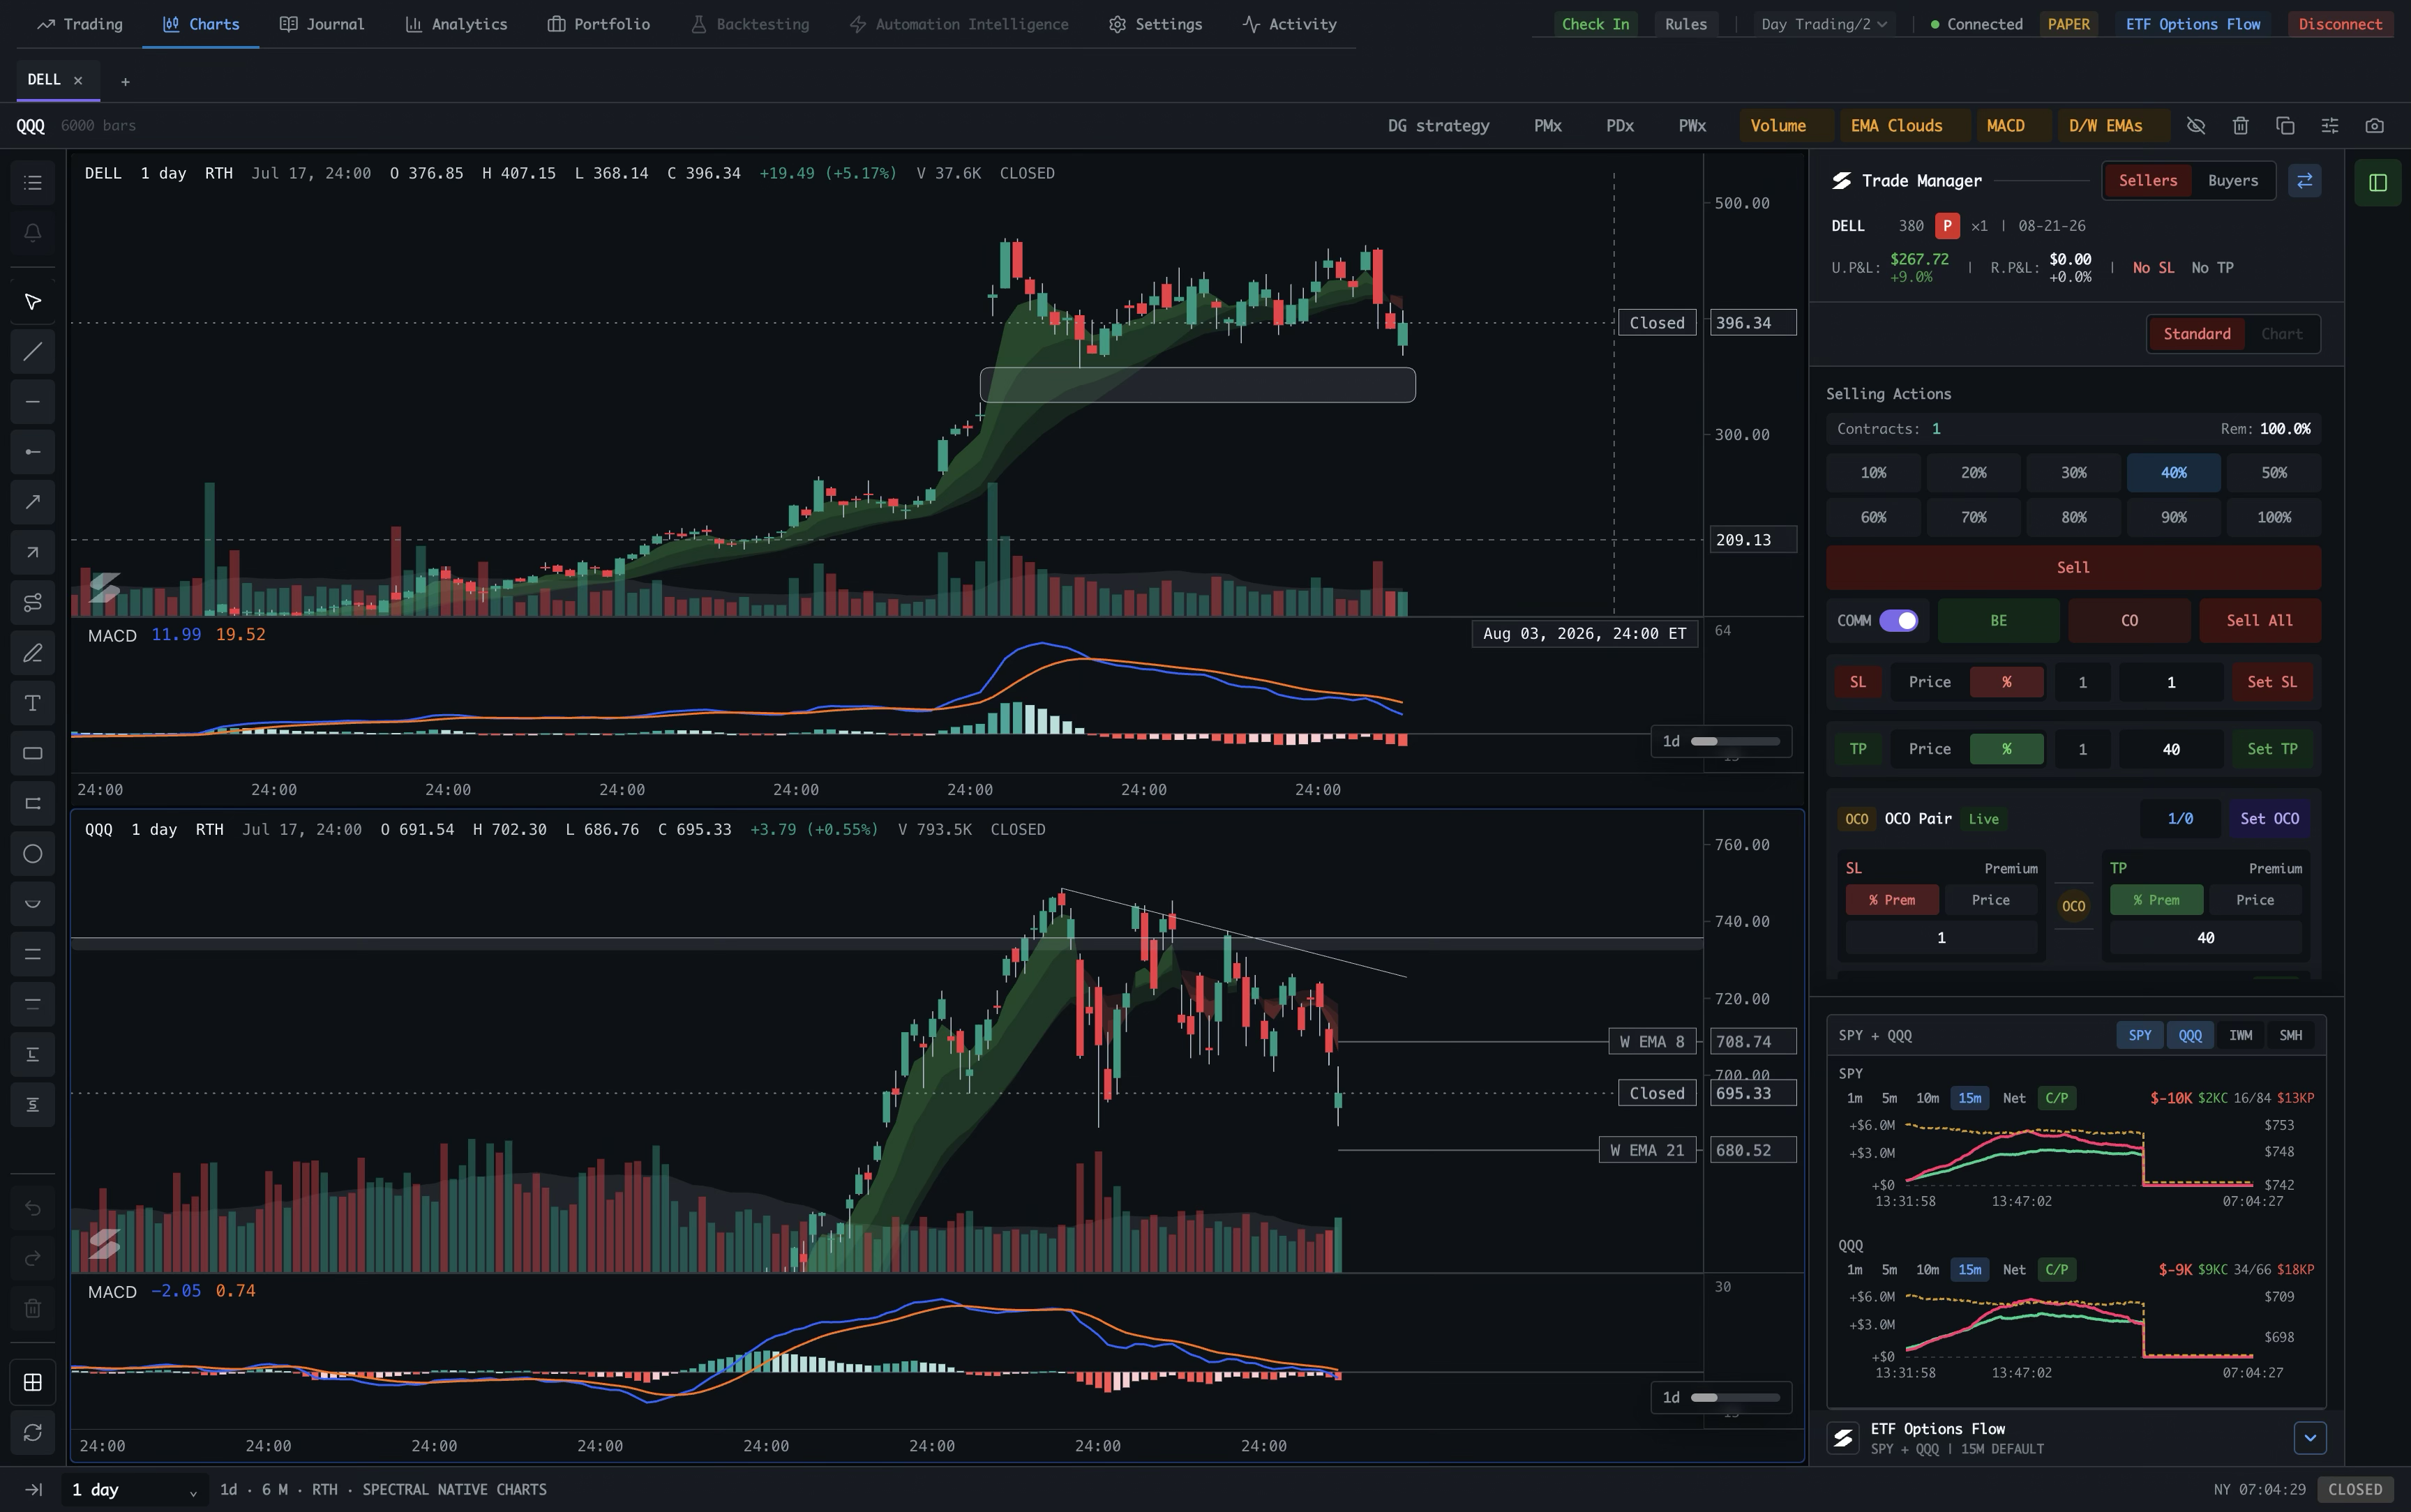Open the Analytics tab

[x=456, y=24]
